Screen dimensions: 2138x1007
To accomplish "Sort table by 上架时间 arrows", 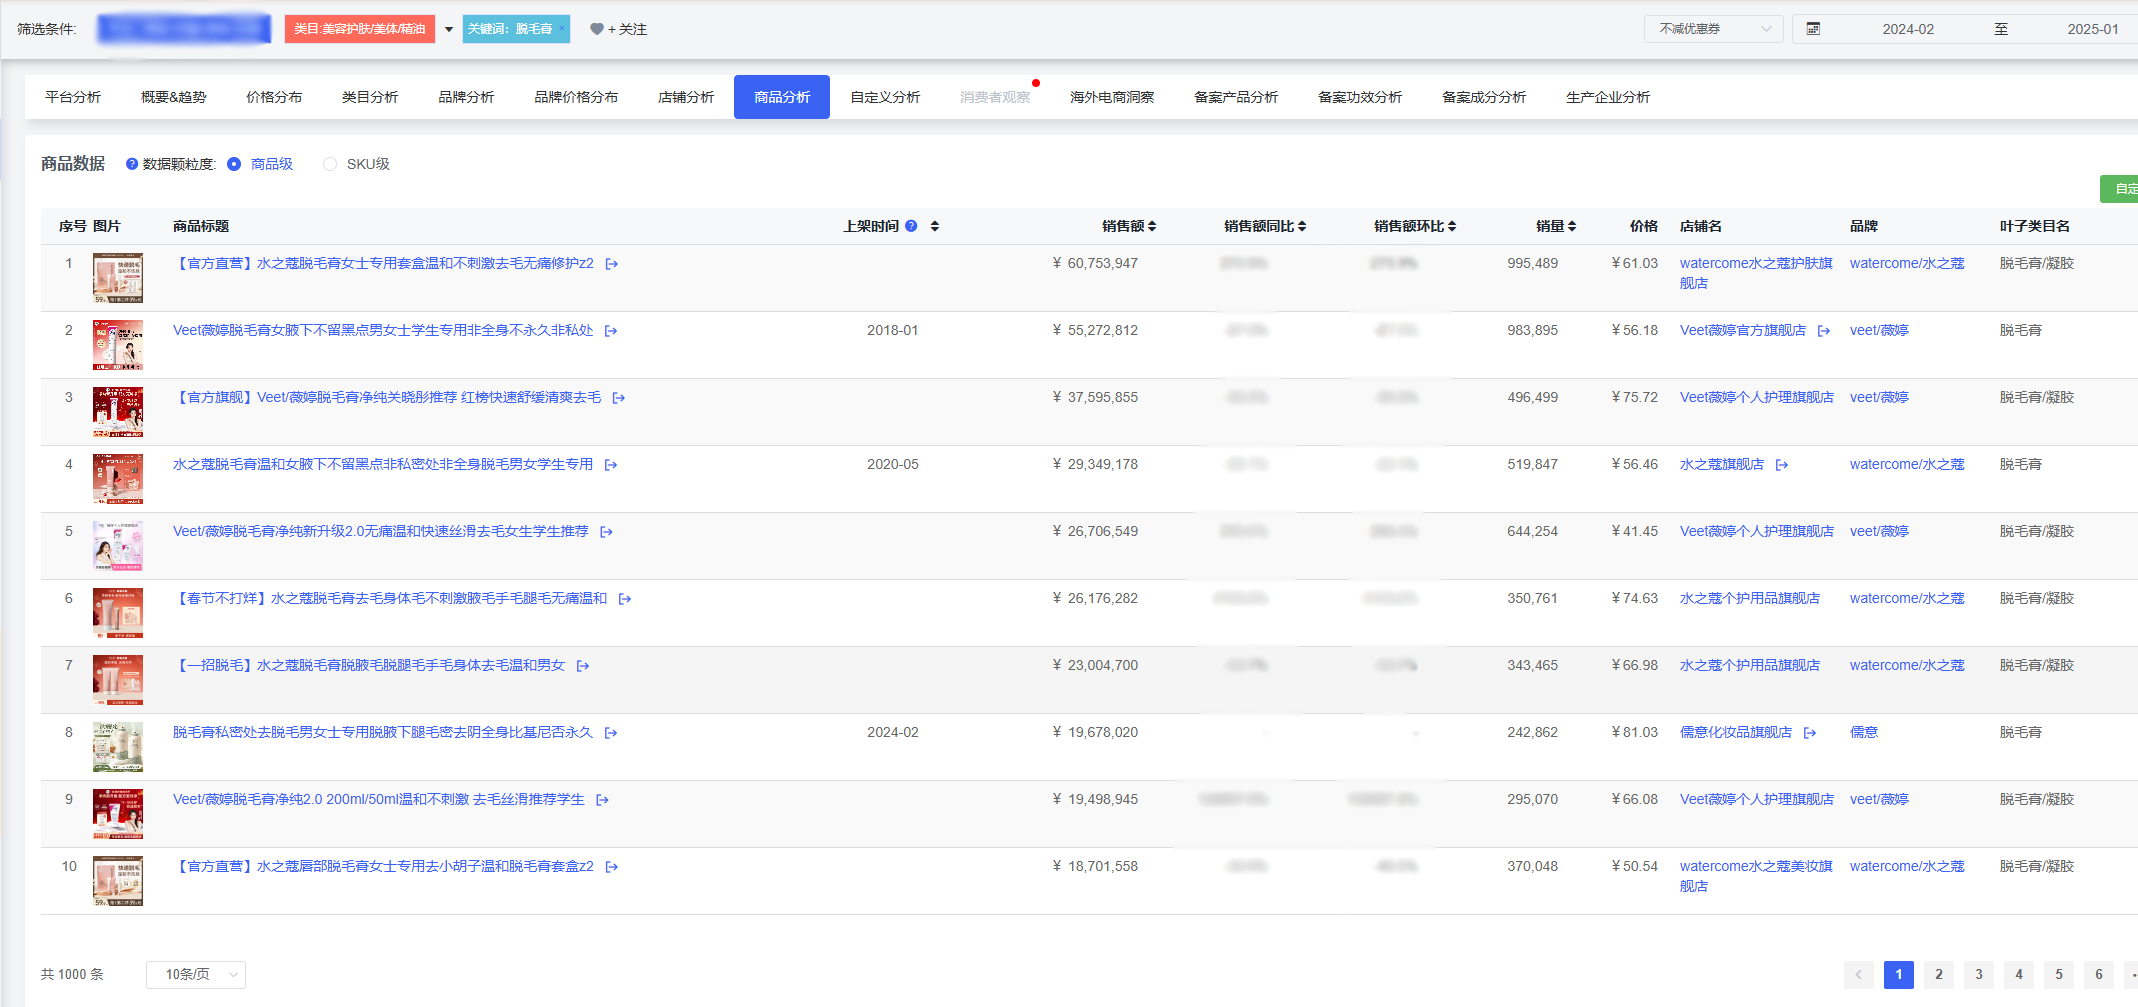I will tap(935, 226).
